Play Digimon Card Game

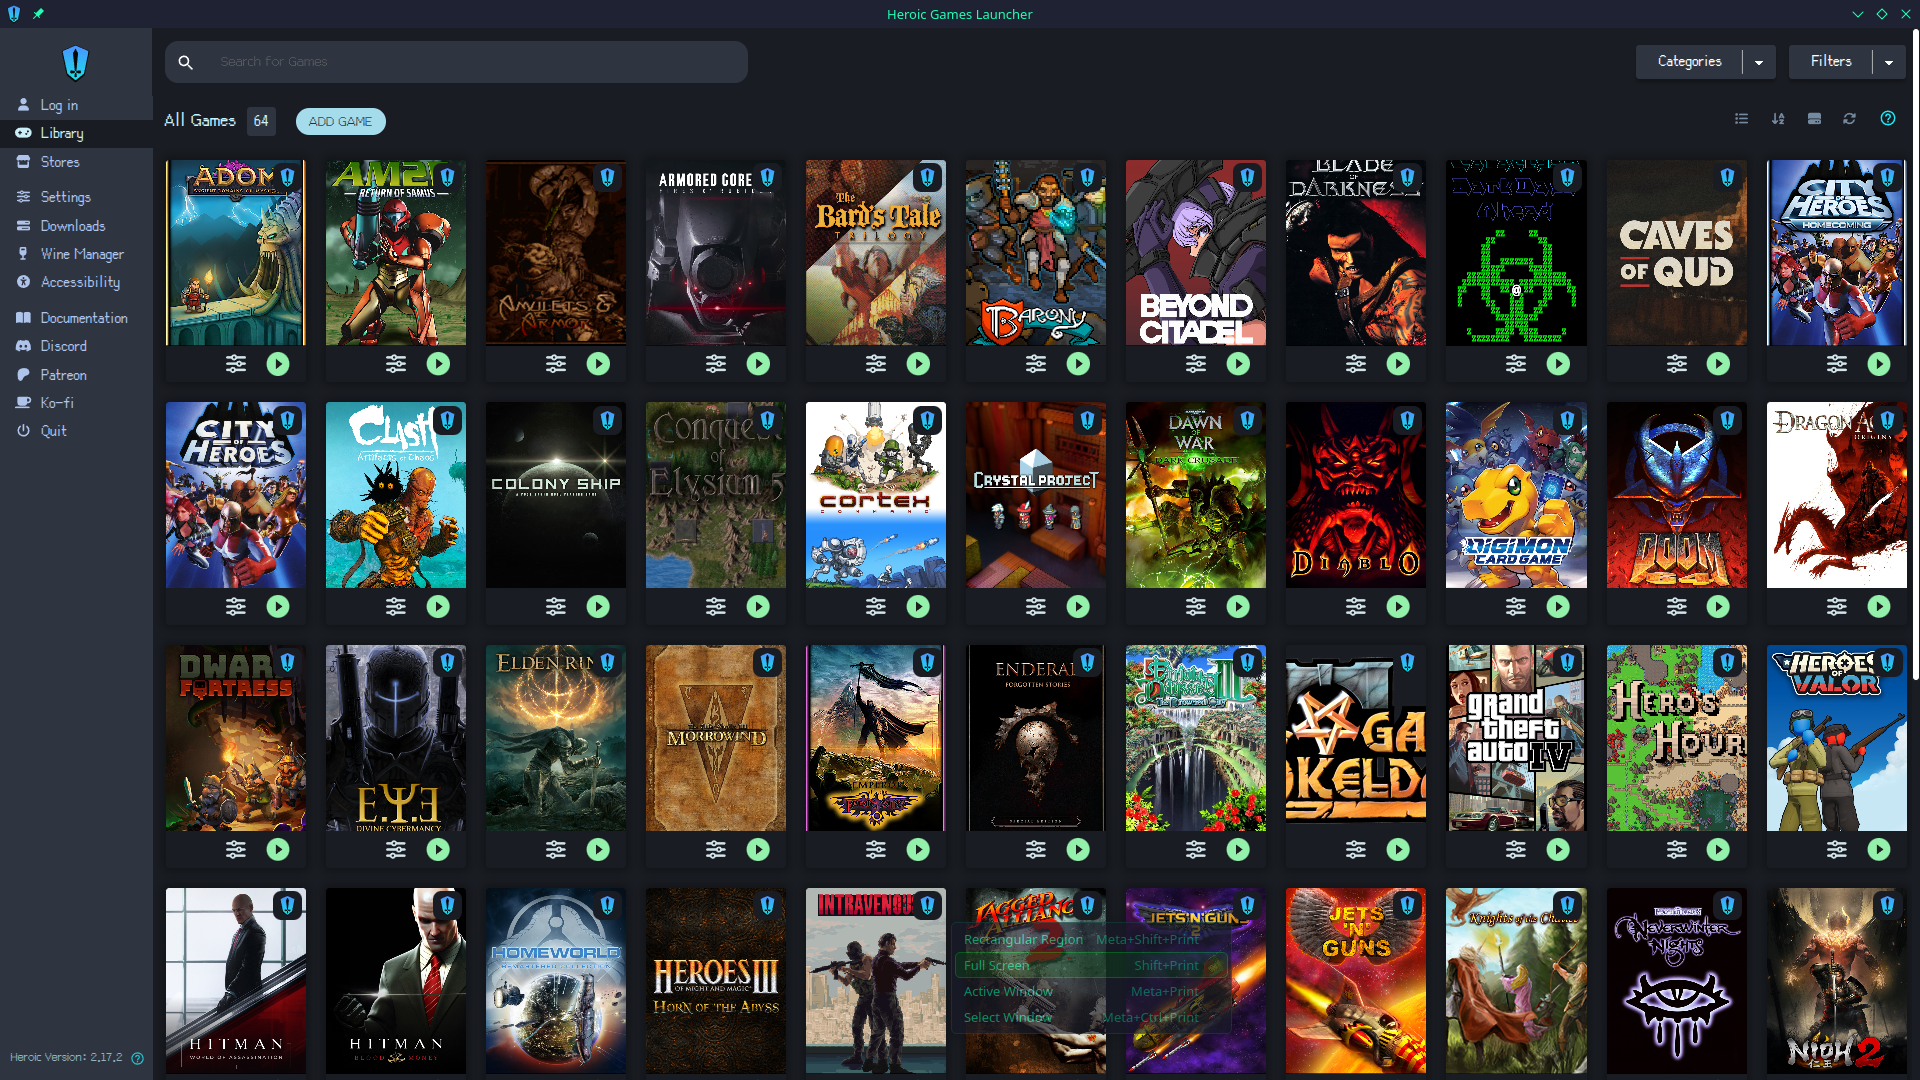(x=1558, y=606)
